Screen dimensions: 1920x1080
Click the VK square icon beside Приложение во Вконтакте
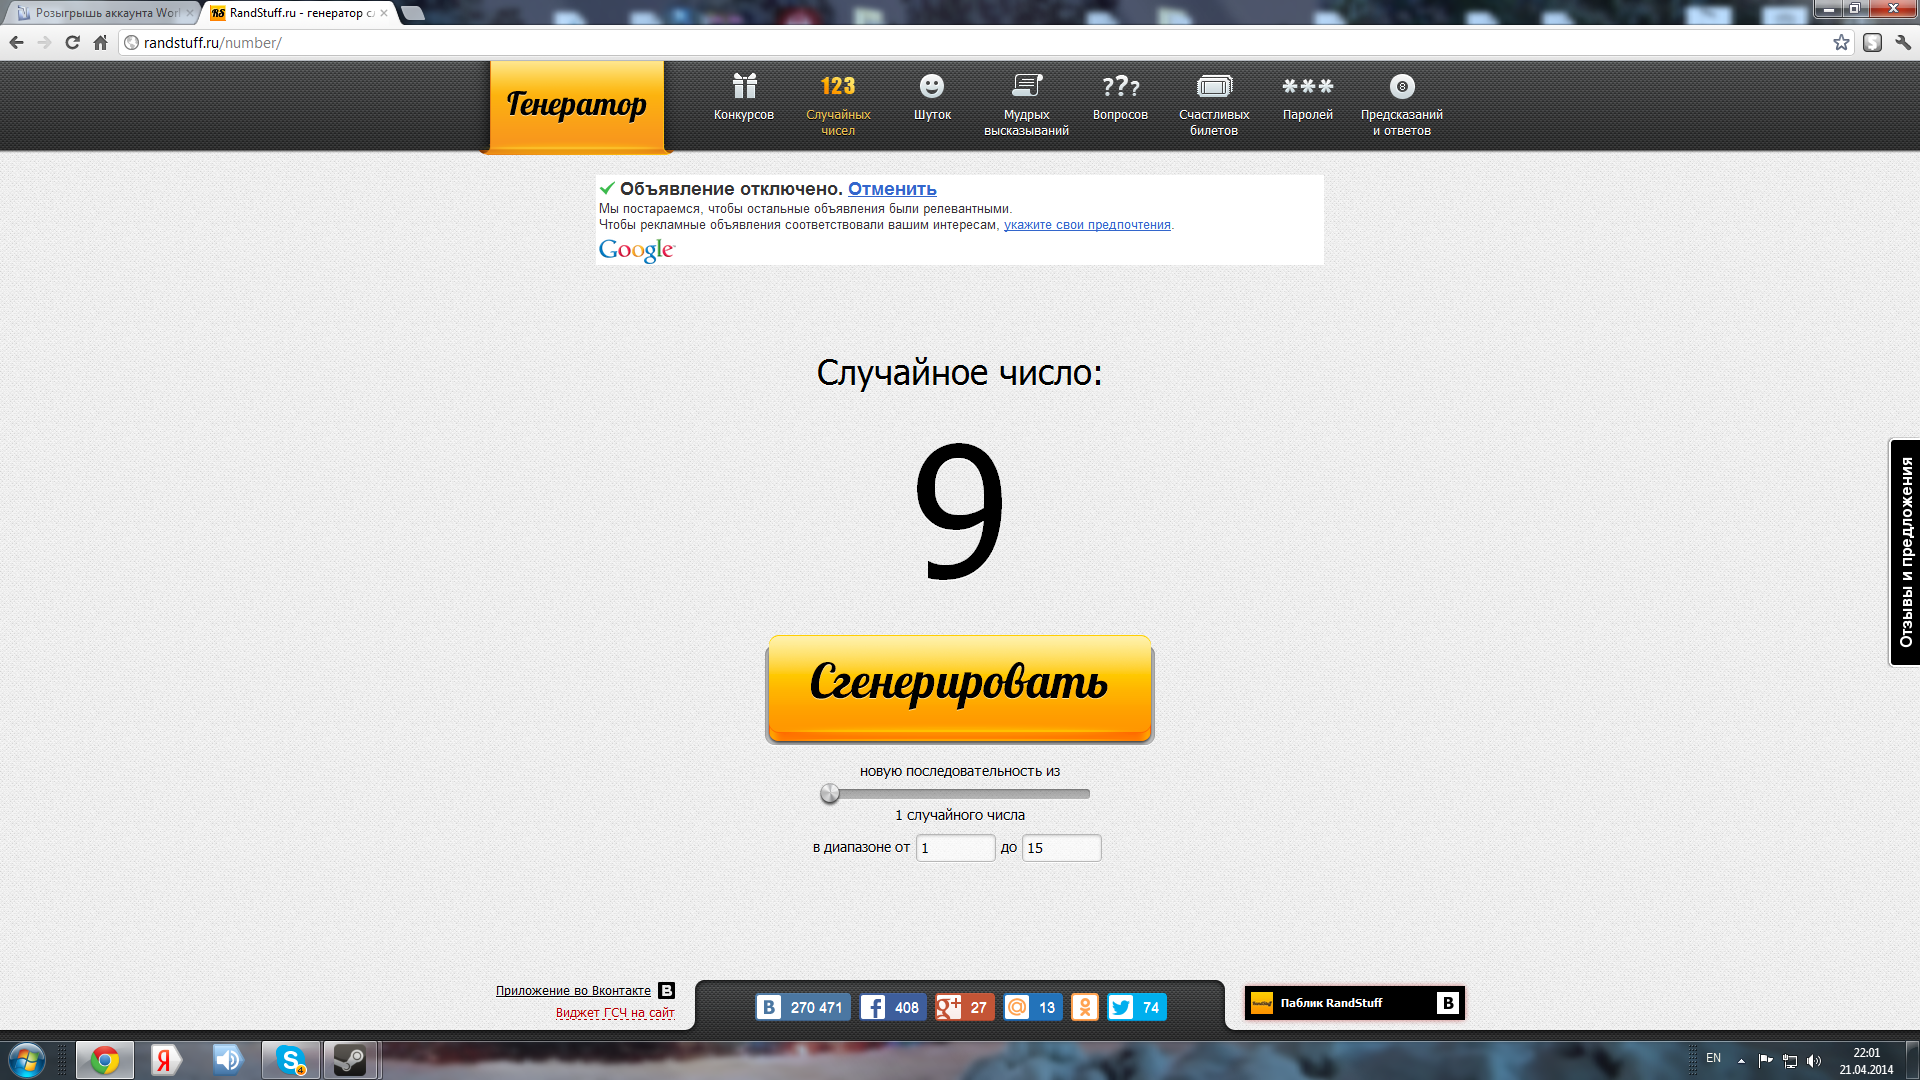[667, 991]
